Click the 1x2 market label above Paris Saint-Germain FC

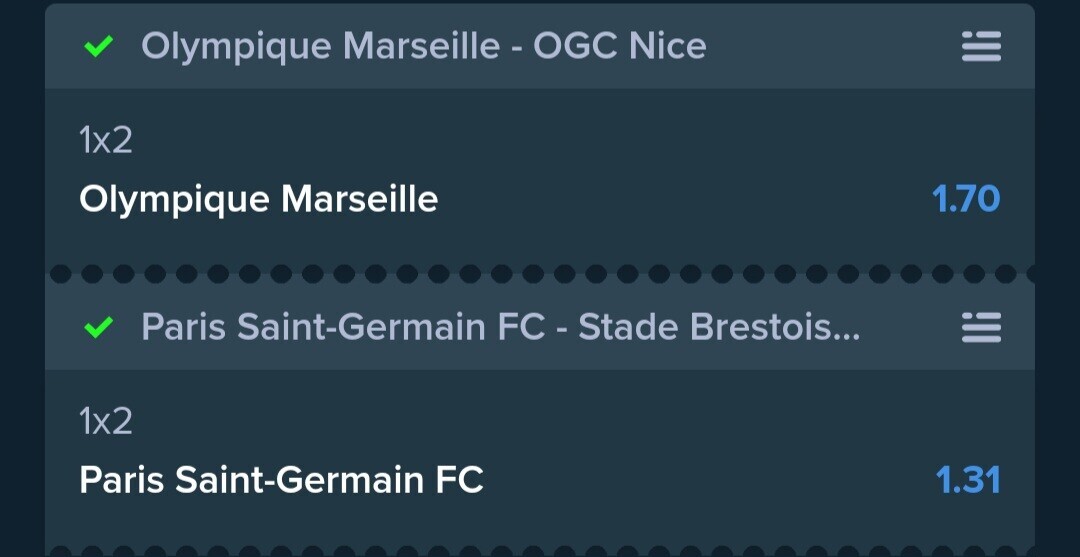pyautogui.click(x=105, y=421)
